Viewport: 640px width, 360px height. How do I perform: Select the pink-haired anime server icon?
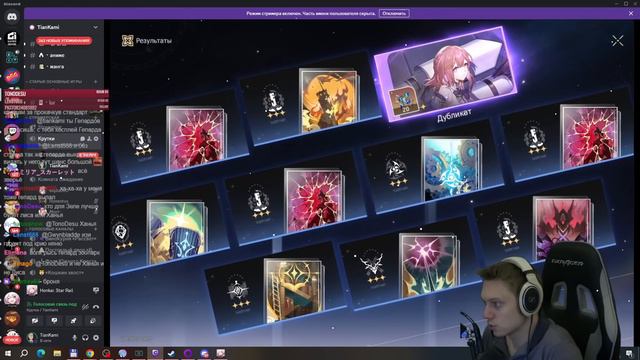(12, 298)
